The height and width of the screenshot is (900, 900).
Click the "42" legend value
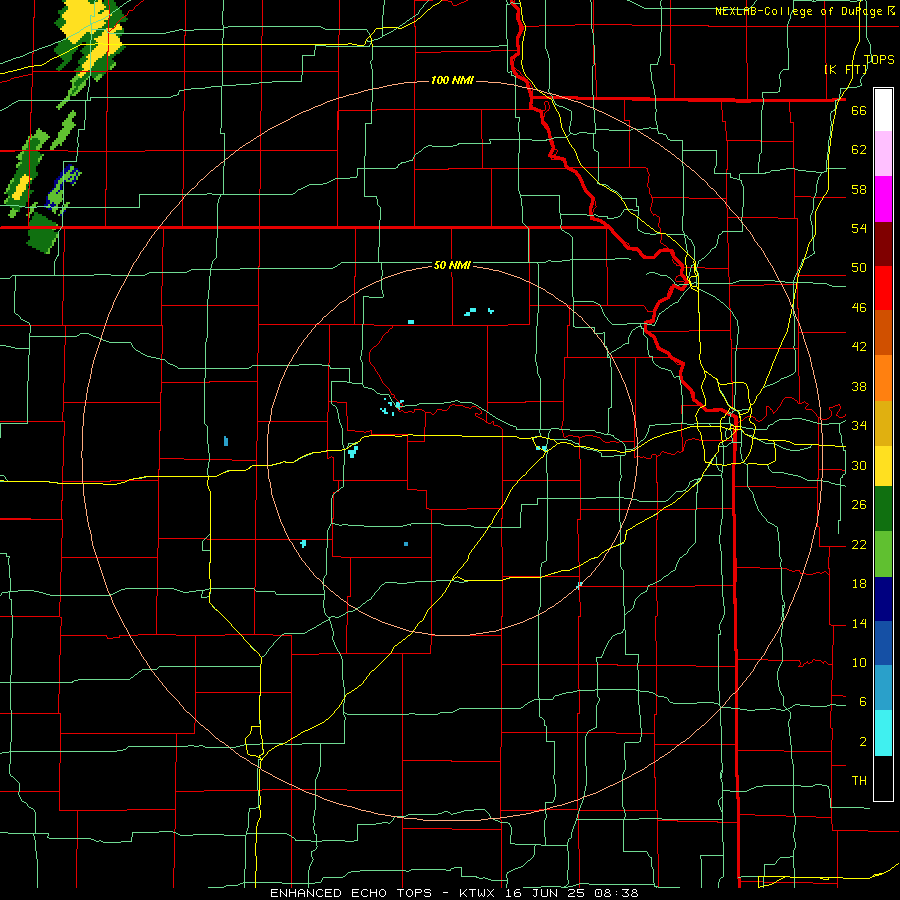(x=859, y=347)
